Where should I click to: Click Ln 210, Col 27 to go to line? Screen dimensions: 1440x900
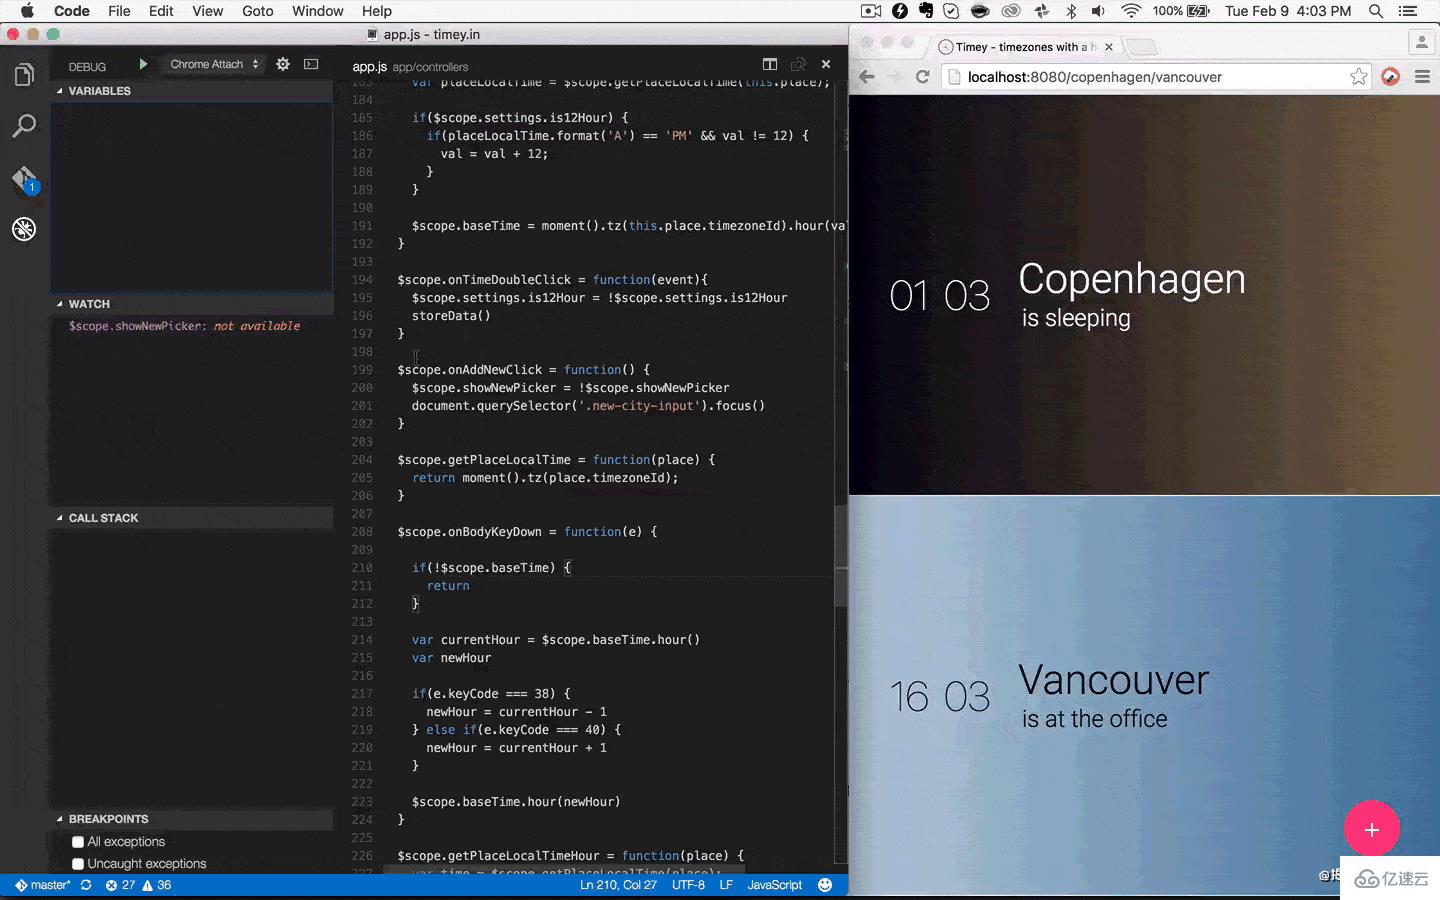[618, 885]
